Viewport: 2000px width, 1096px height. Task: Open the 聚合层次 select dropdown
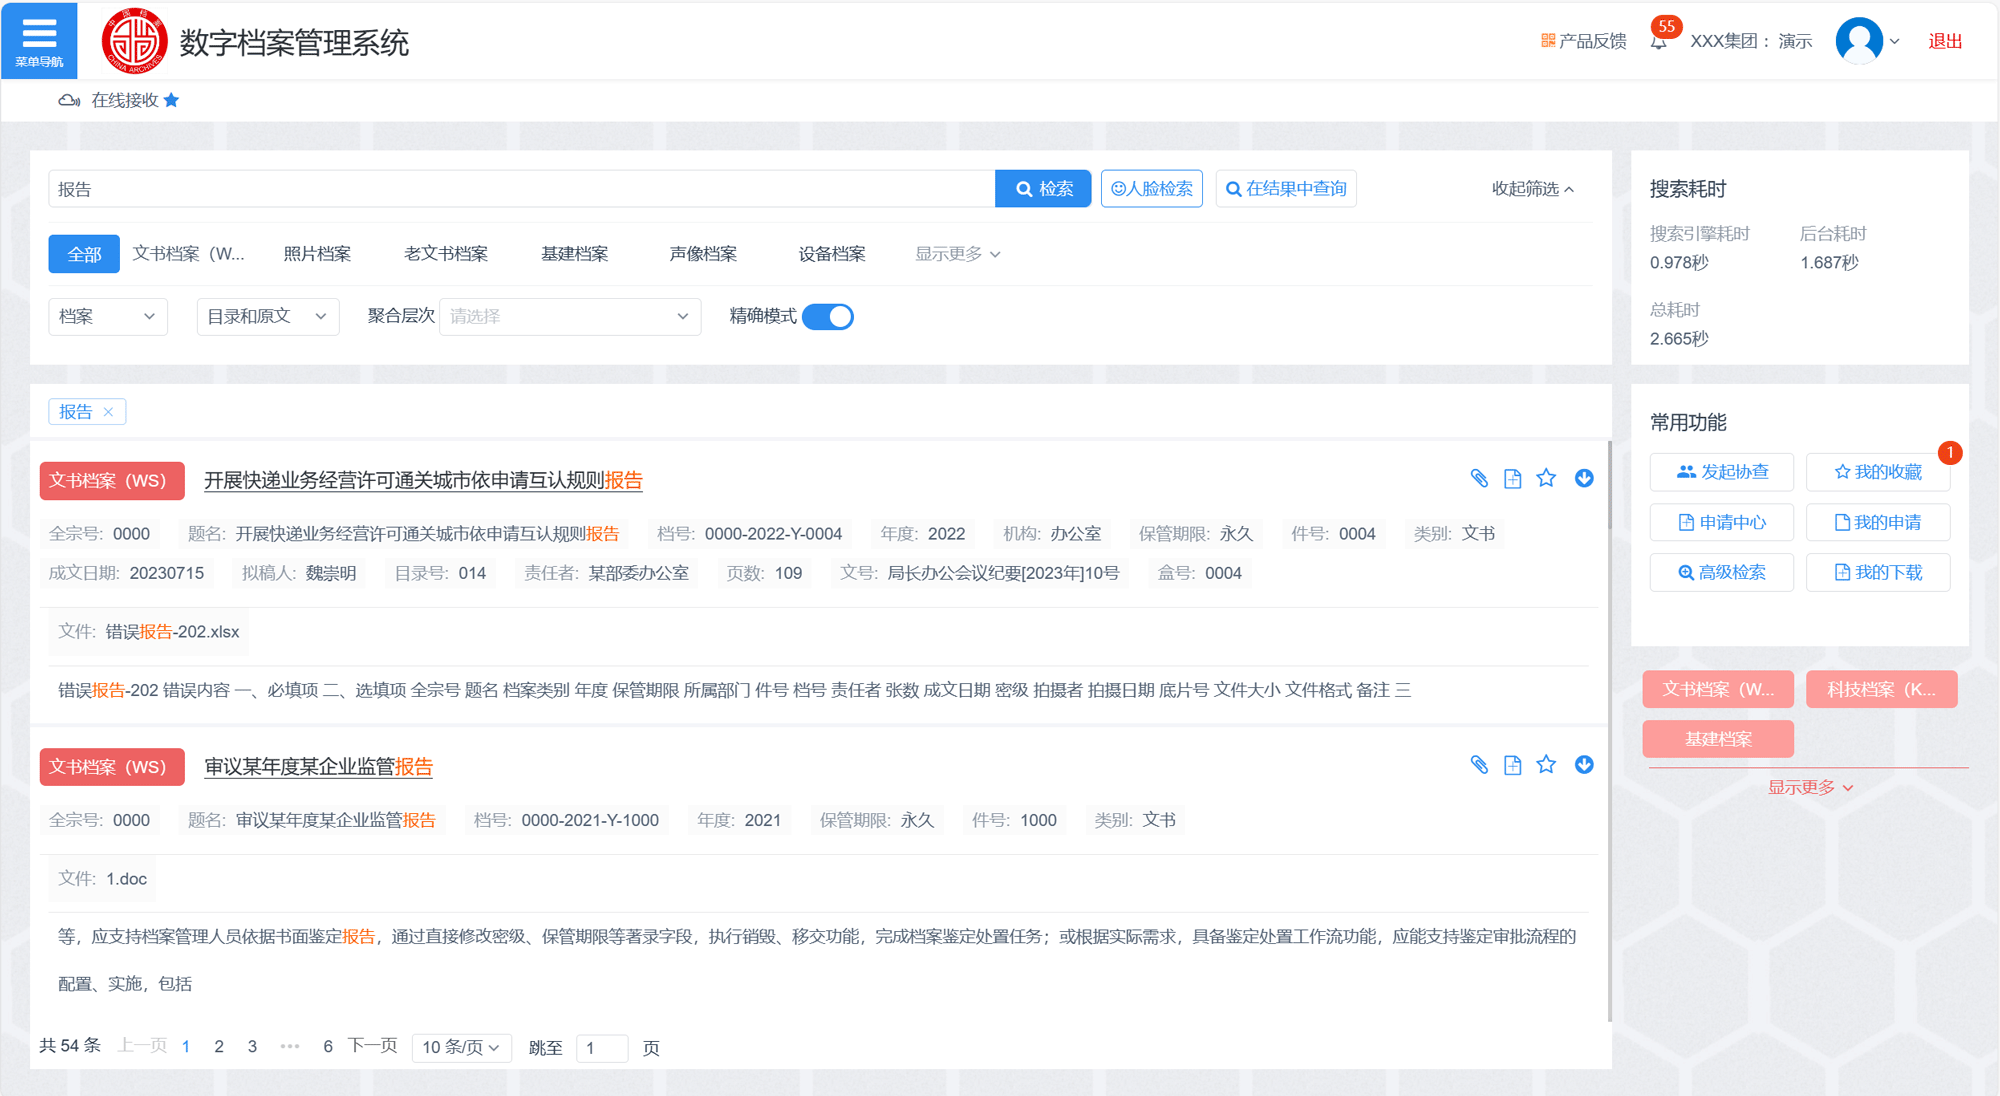569,317
